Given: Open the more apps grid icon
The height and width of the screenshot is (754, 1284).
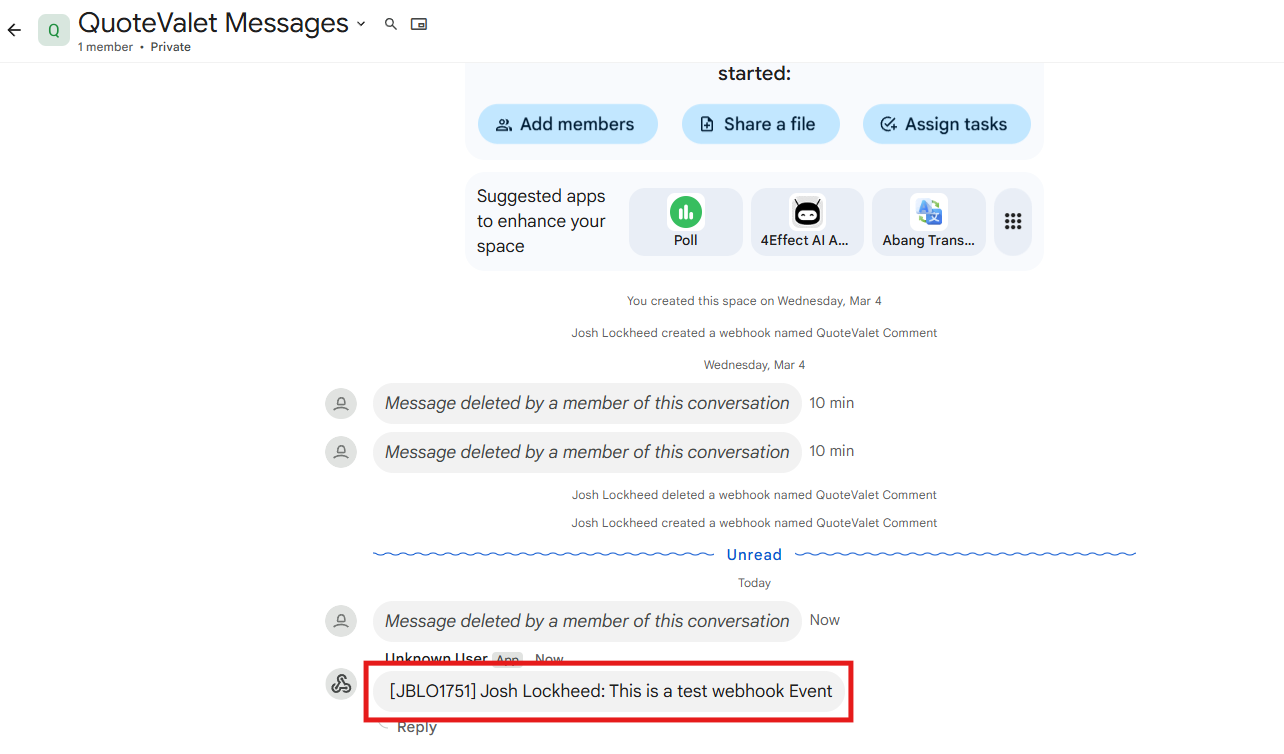Looking at the screenshot, I should [x=1013, y=222].
